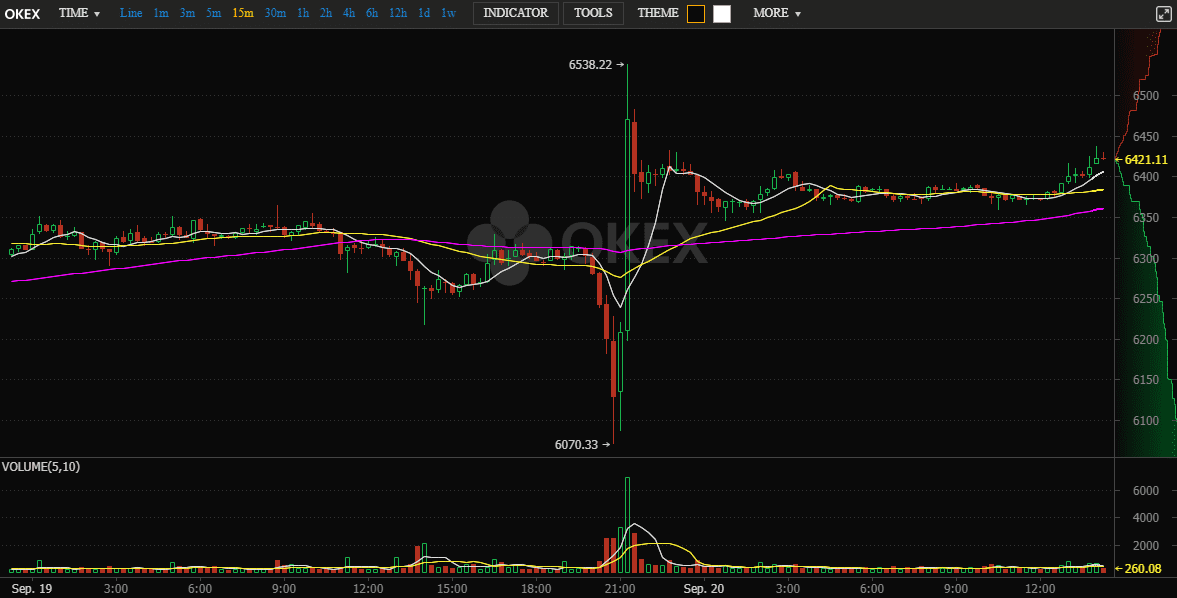Click the fullscreen expand icon
Viewport: 1177px width, 598px height.
[x=1163, y=14]
